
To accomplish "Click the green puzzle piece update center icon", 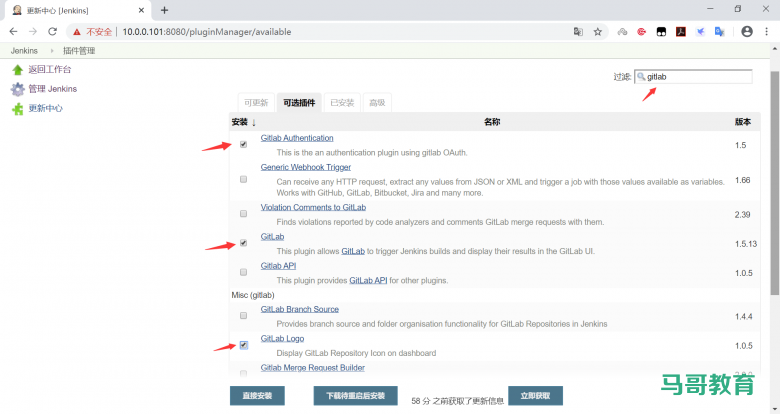I will coord(17,108).
